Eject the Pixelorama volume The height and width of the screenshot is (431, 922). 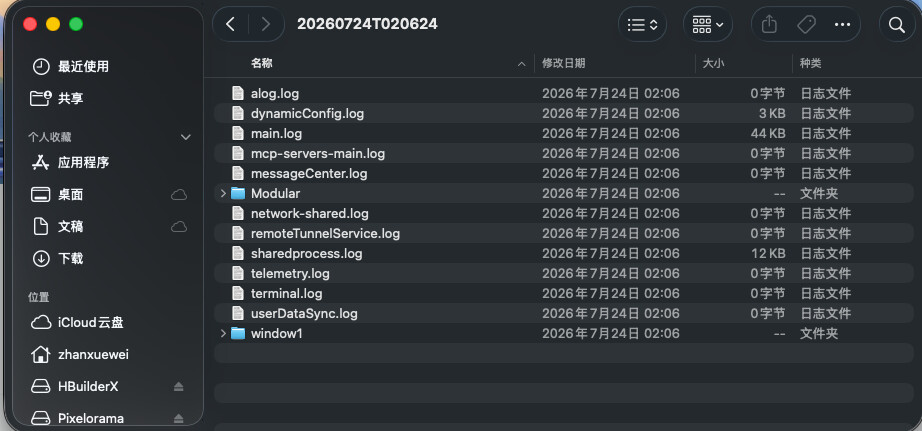pyautogui.click(x=179, y=418)
